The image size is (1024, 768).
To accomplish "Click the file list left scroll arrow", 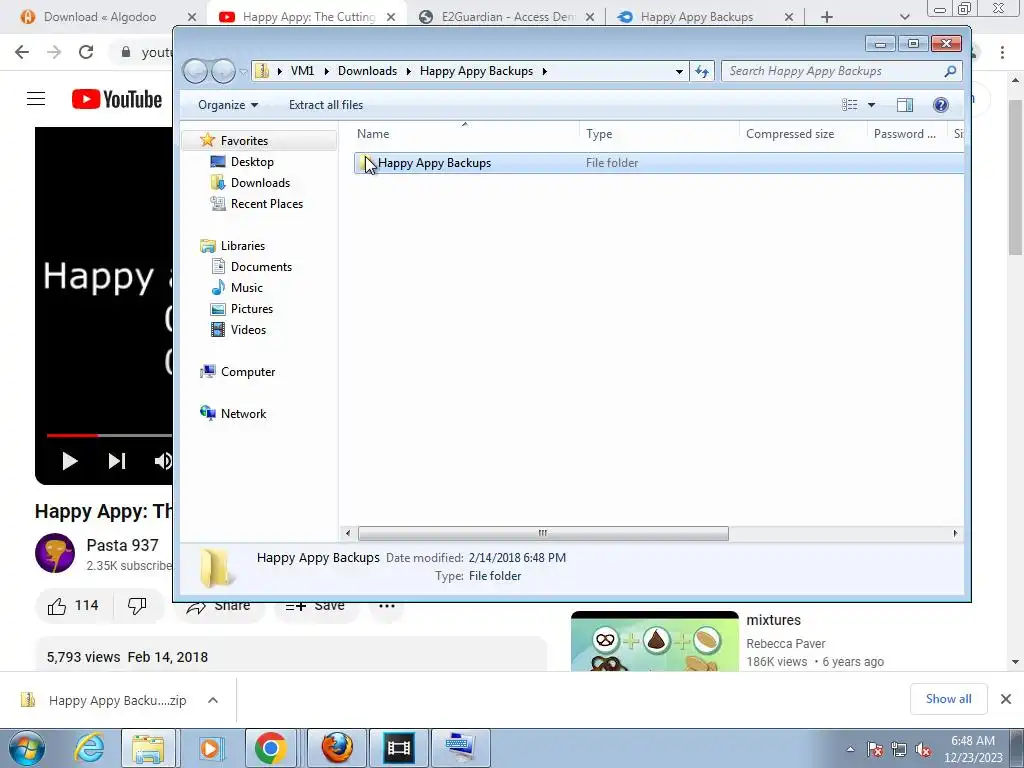I will tap(347, 533).
